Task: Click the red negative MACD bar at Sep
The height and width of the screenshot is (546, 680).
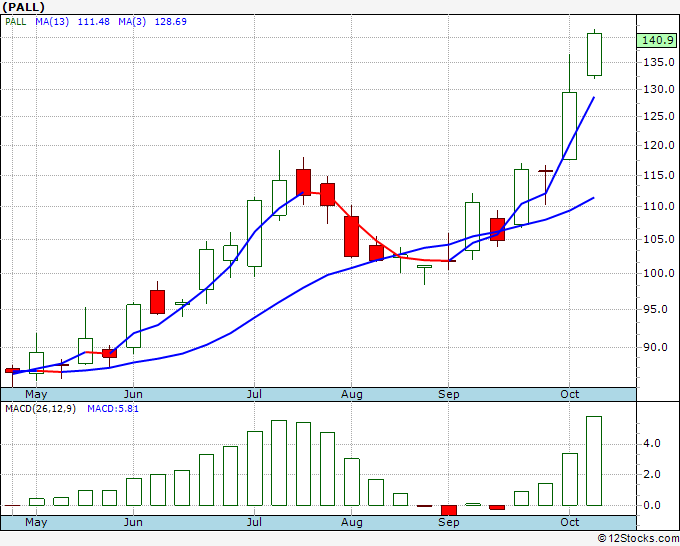Action: 449,510
